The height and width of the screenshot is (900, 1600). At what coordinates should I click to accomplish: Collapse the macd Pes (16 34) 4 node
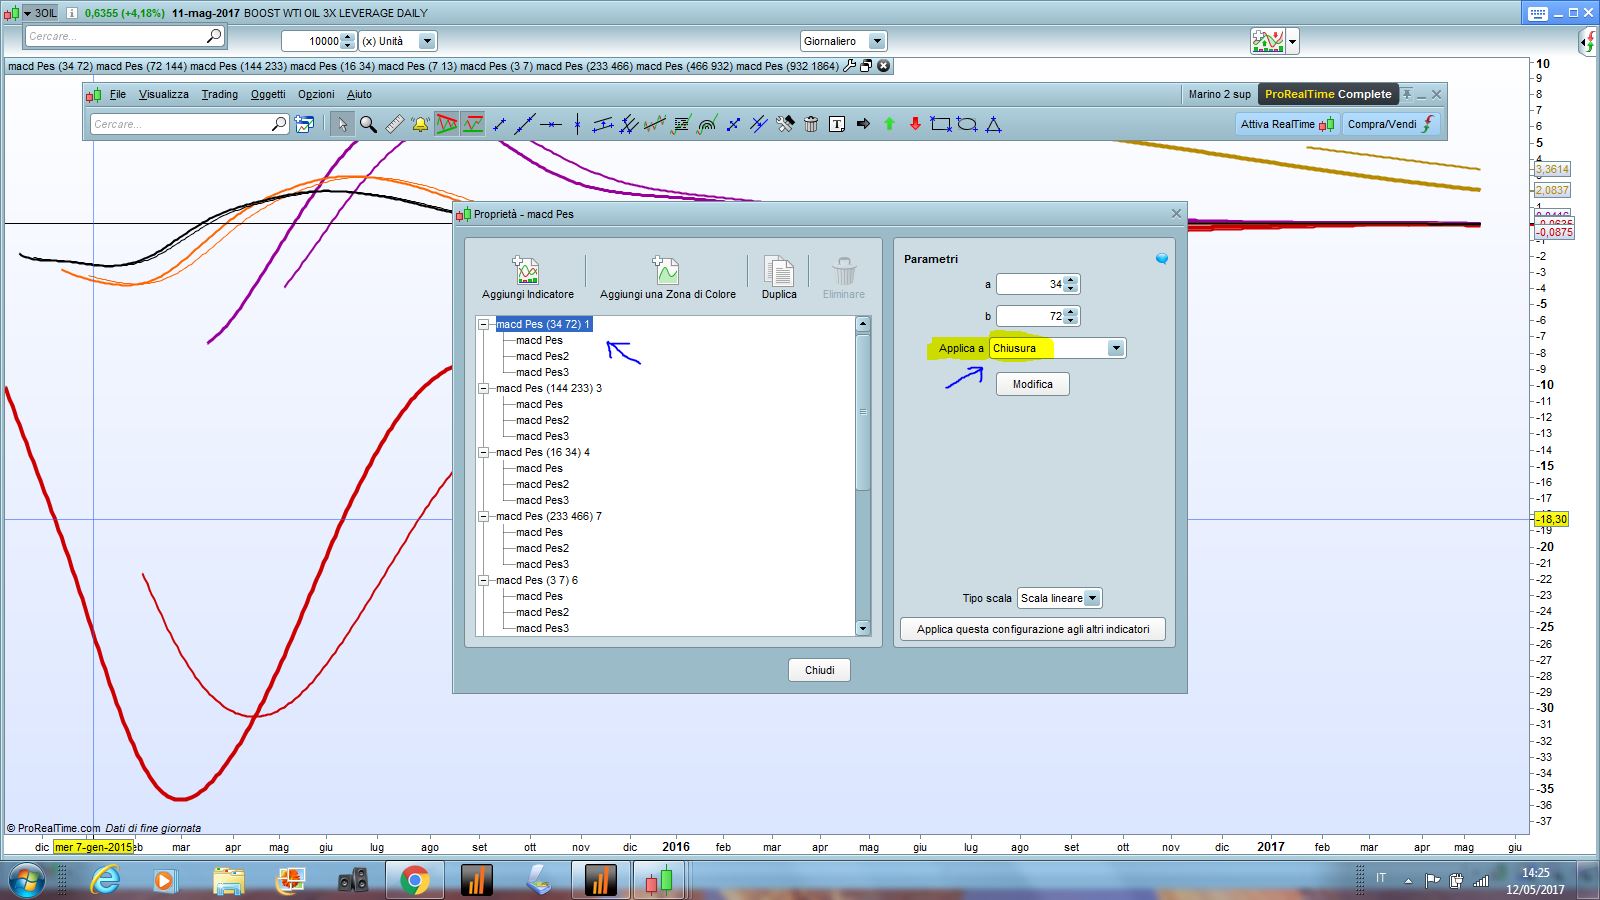[x=484, y=452]
